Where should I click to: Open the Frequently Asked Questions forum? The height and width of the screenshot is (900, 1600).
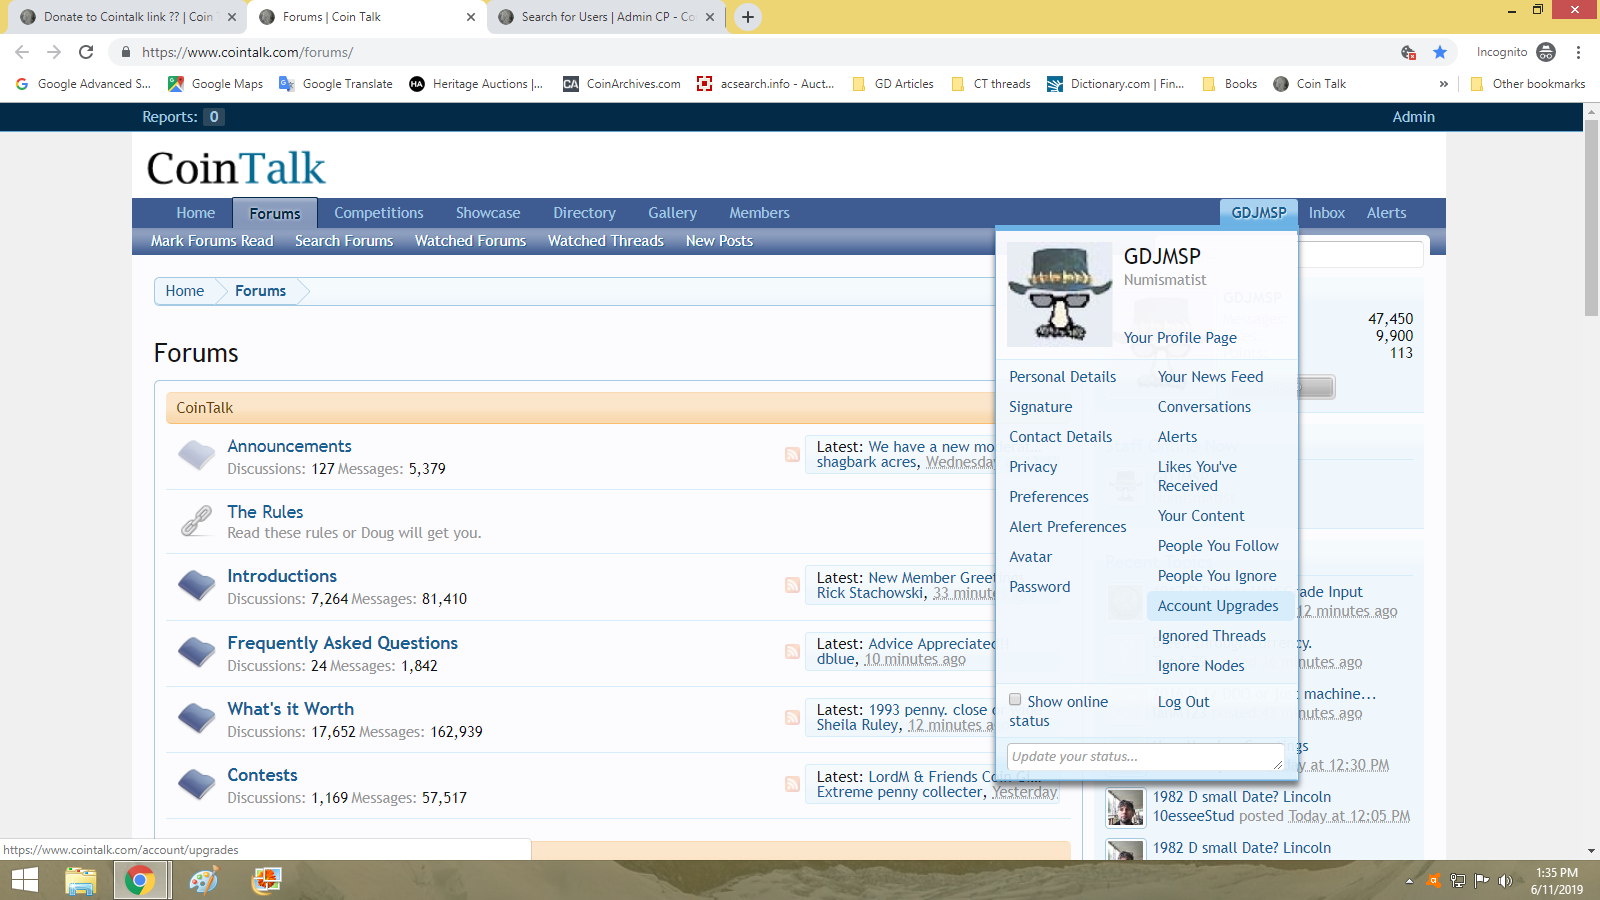(x=342, y=643)
